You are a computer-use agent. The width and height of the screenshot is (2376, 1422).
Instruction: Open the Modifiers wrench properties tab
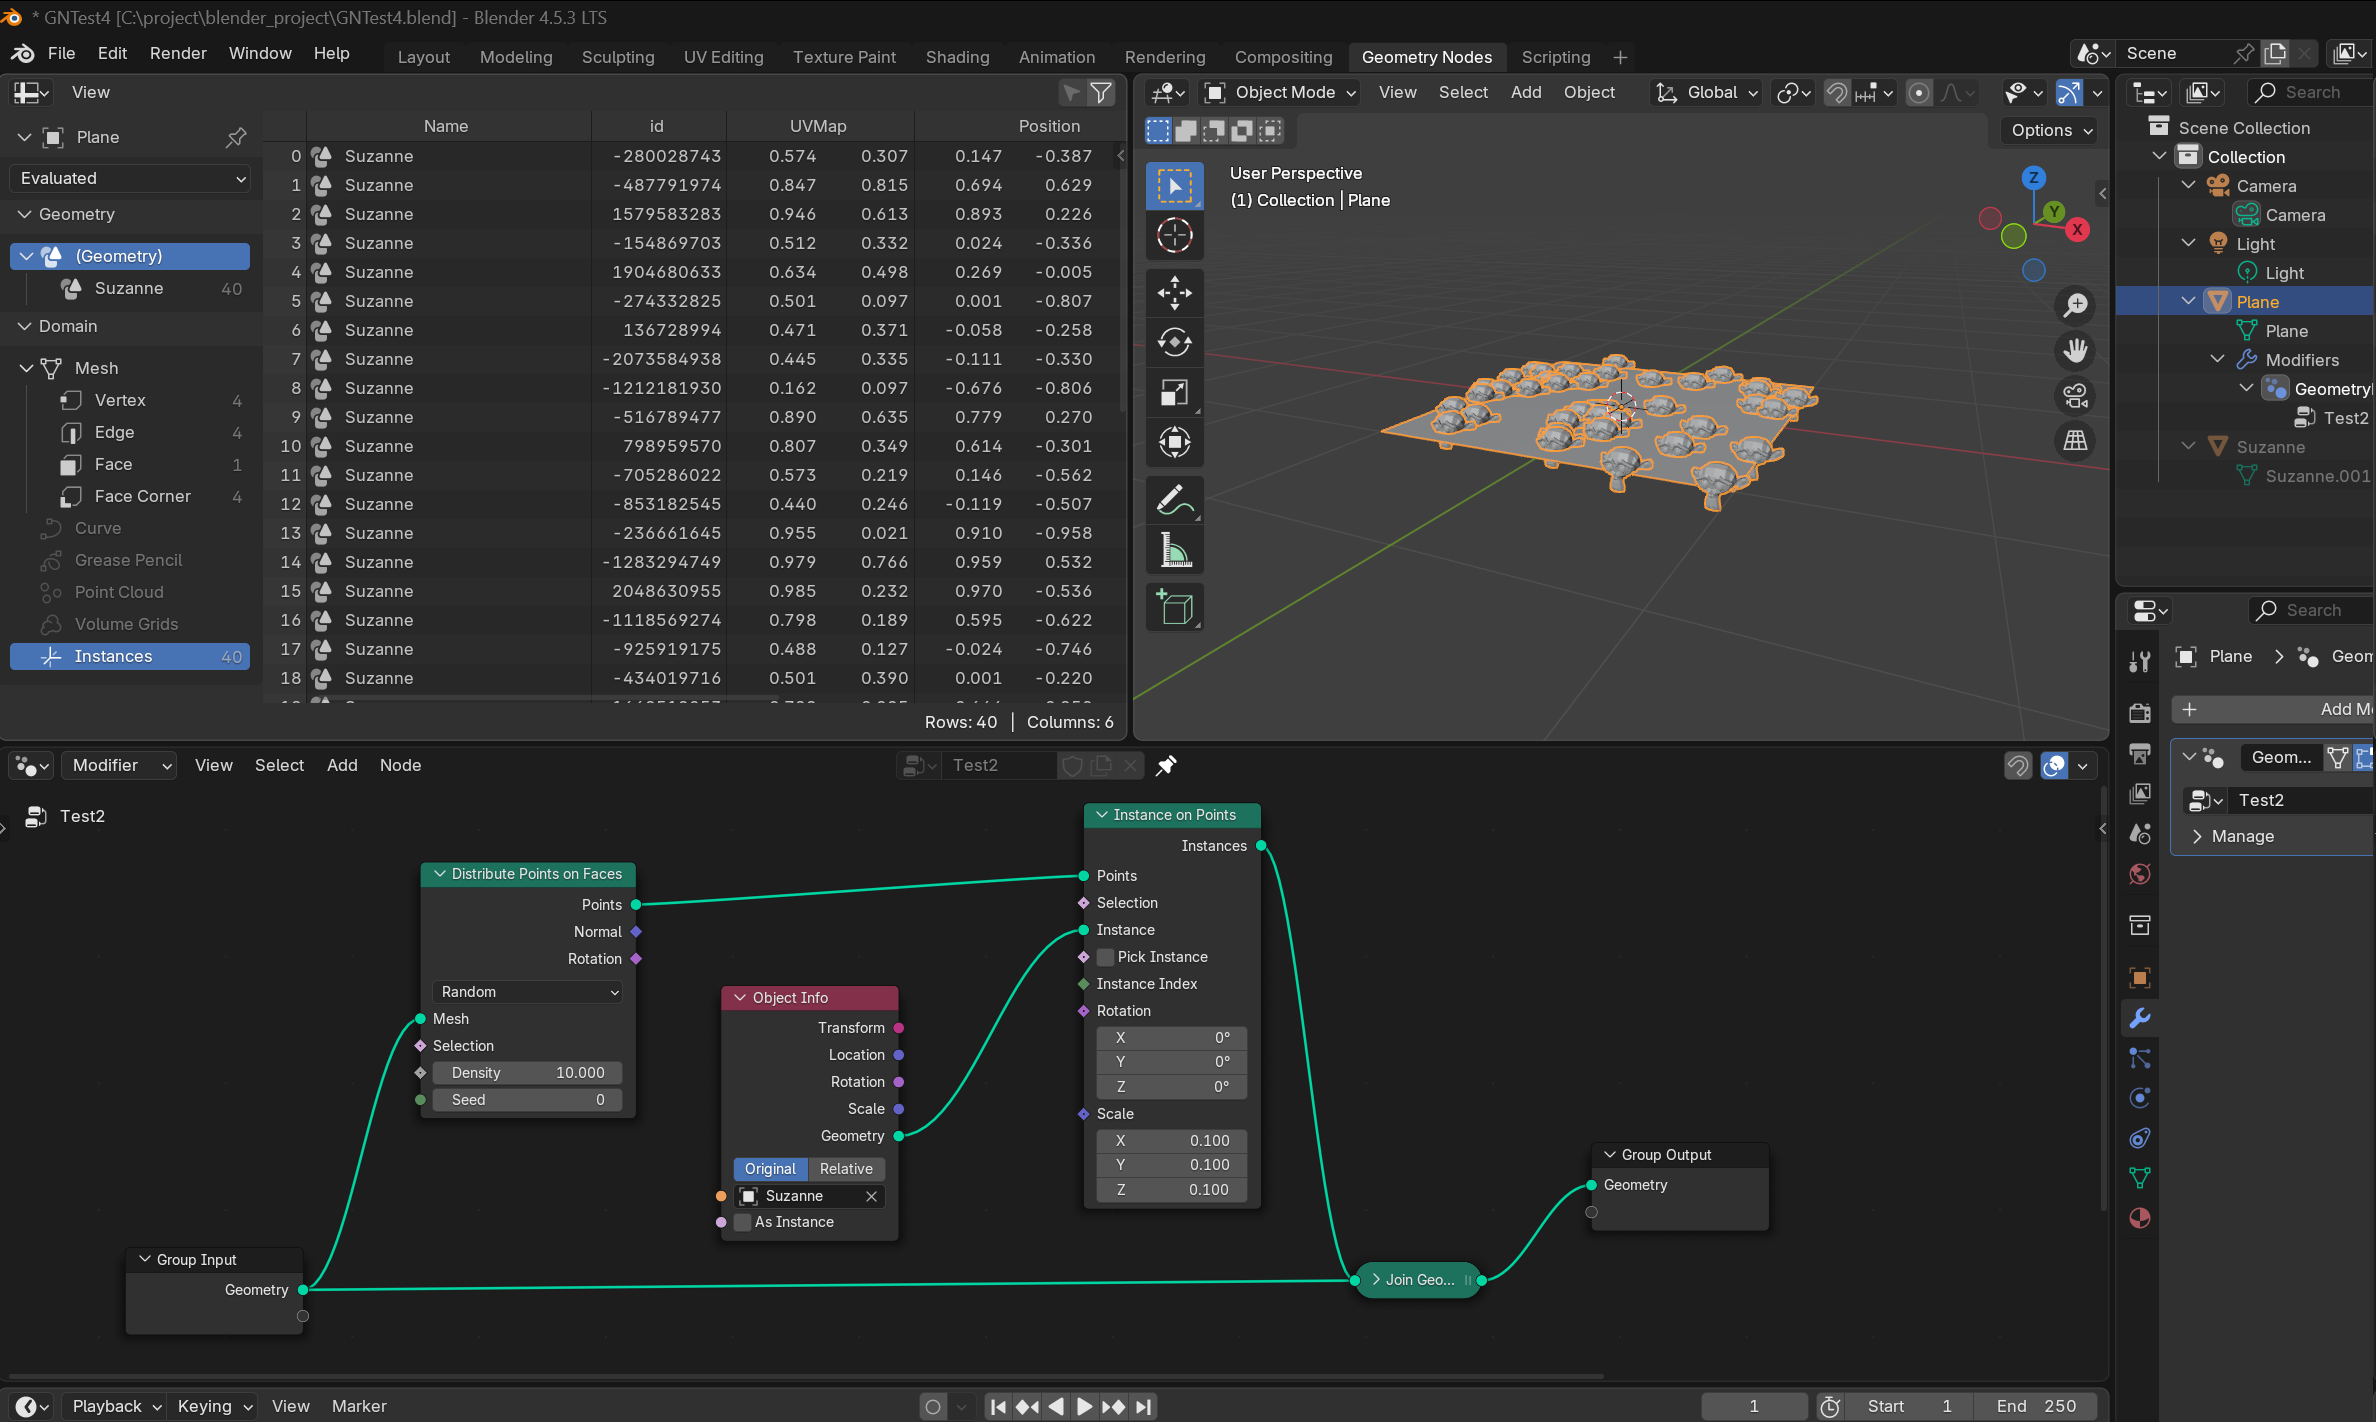coord(2139,1018)
